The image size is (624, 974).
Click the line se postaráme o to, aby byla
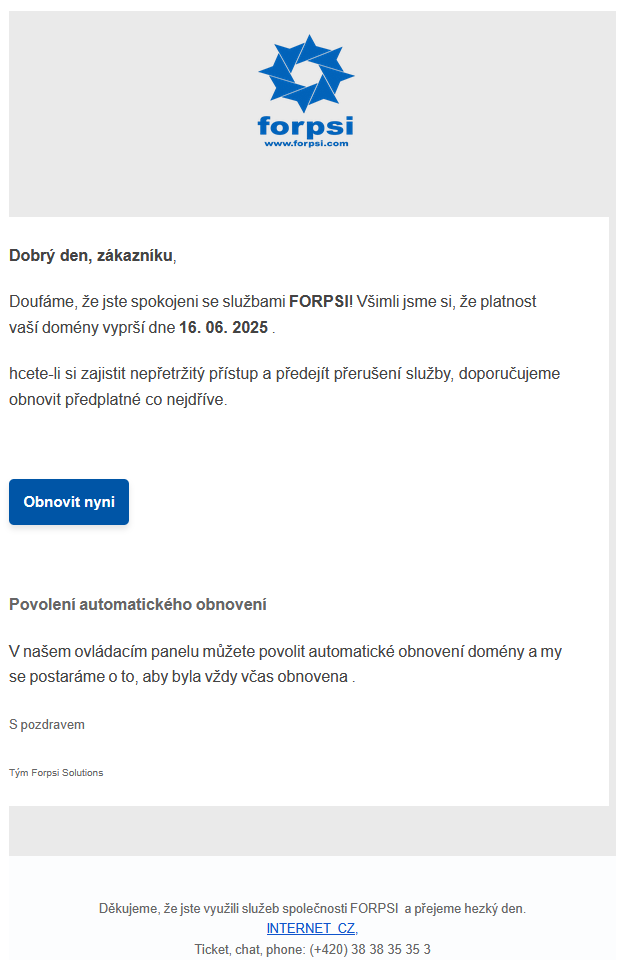pyautogui.click(x=182, y=676)
